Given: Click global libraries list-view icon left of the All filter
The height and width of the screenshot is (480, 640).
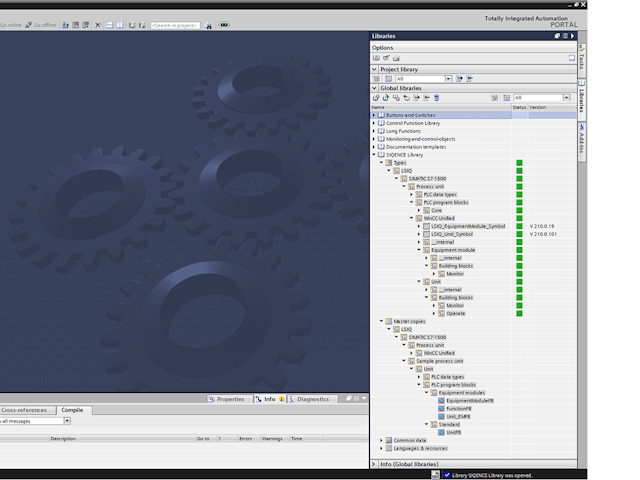Looking at the screenshot, I should point(507,98).
